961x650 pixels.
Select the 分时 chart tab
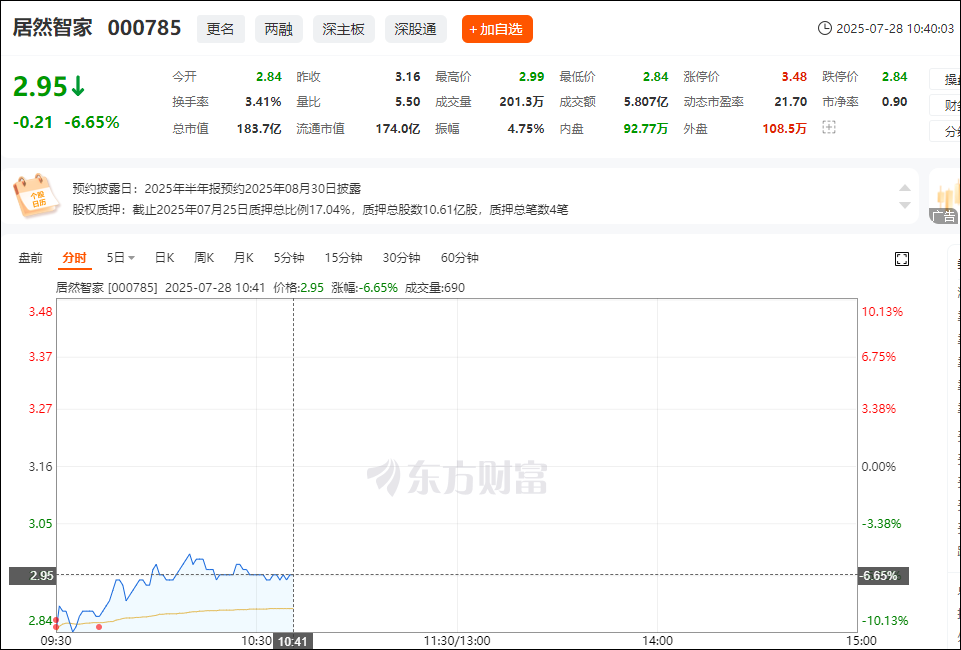click(x=75, y=258)
